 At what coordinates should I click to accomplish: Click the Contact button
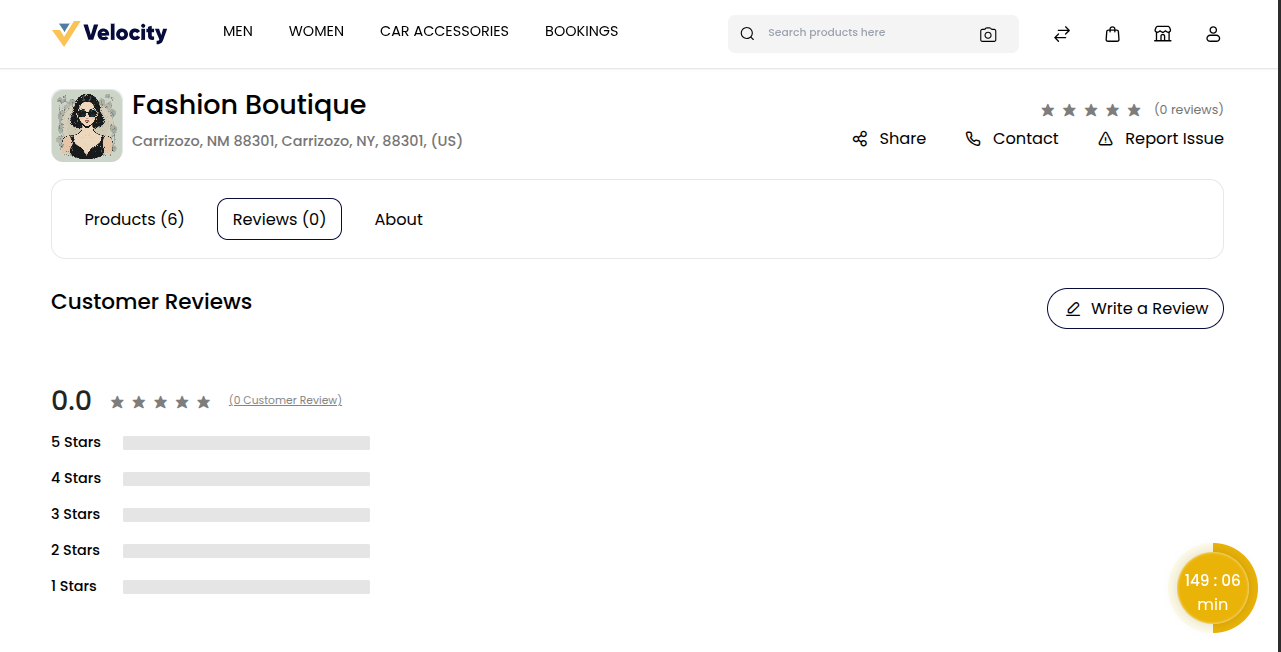[x=1011, y=139]
